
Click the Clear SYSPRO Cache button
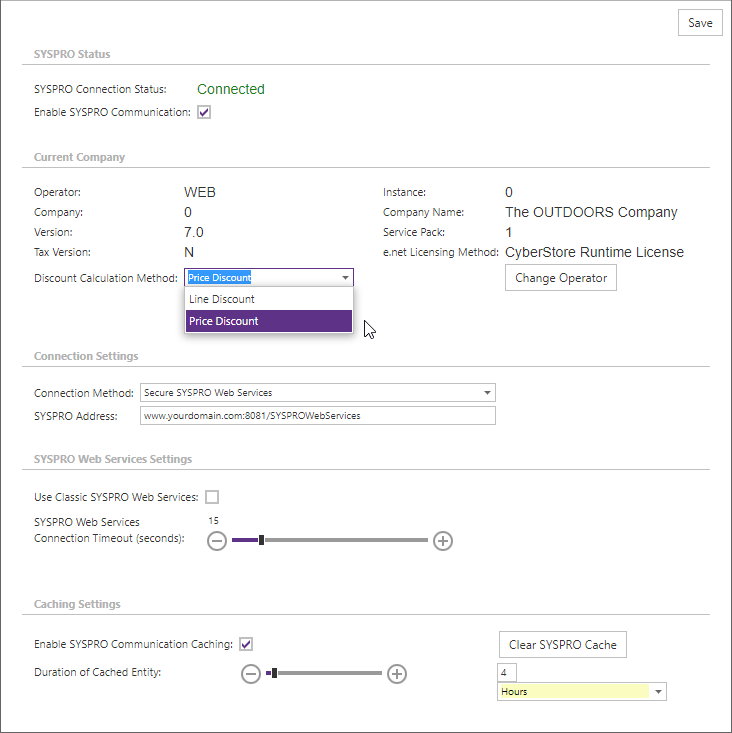pos(563,645)
